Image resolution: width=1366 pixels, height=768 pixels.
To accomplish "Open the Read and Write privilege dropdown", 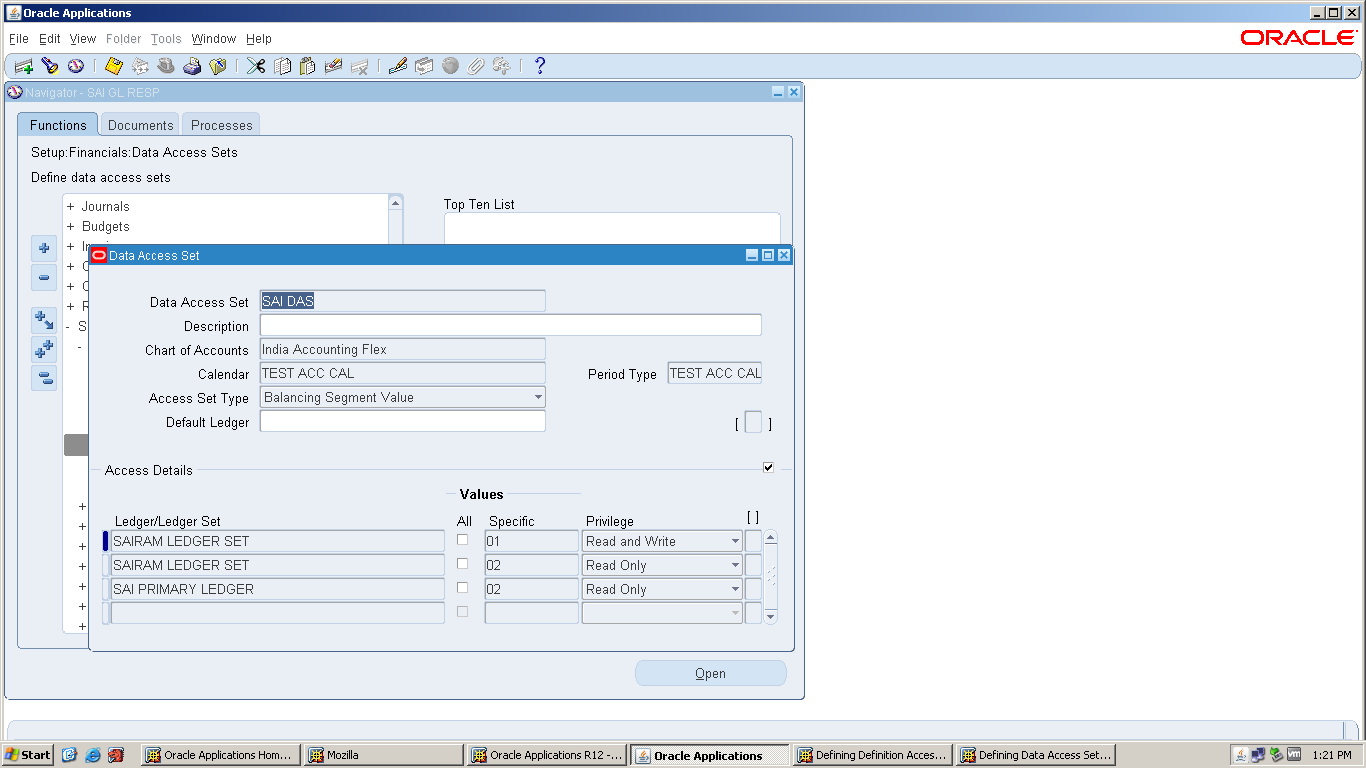I will click(735, 541).
